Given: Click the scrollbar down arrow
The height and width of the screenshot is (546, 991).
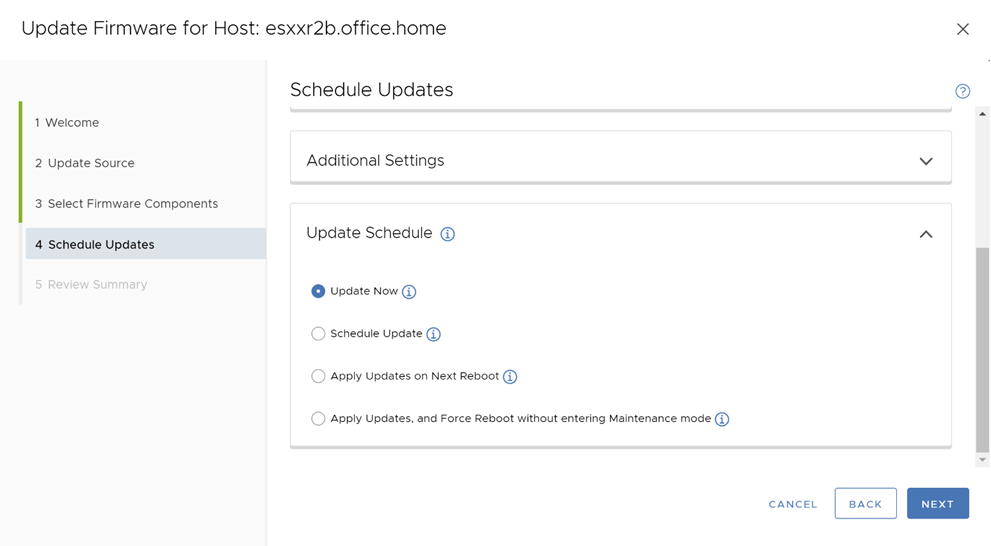Looking at the screenshot, I should 982,460.
